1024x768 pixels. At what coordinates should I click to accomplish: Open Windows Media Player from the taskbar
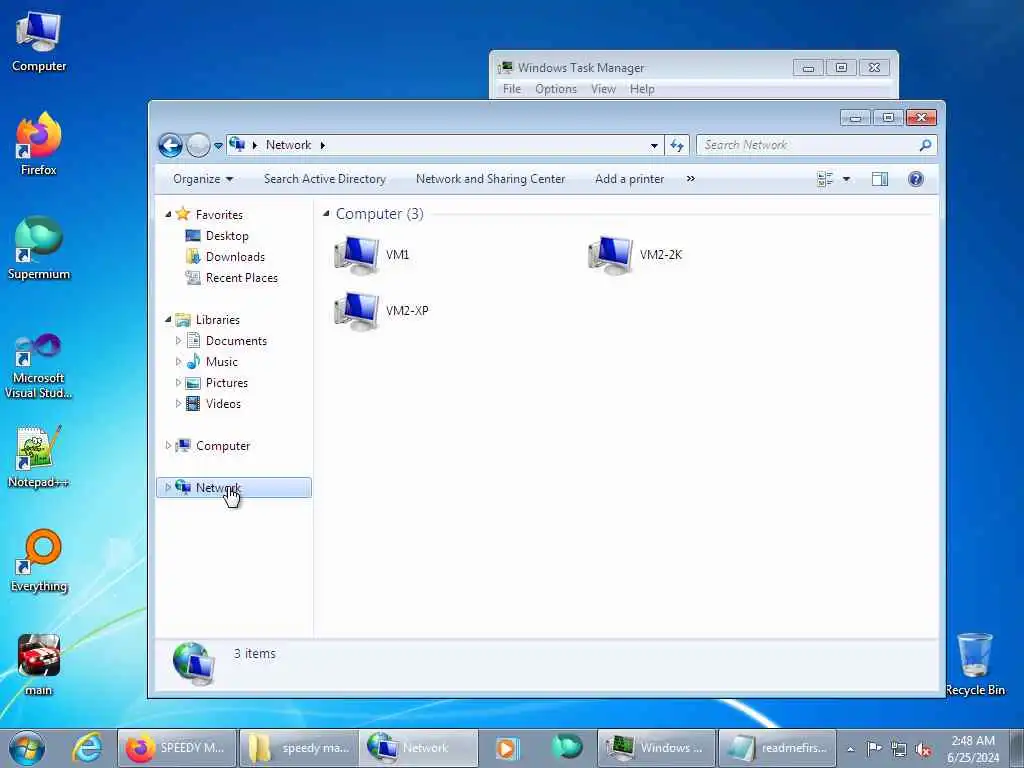tap(507, 748)
